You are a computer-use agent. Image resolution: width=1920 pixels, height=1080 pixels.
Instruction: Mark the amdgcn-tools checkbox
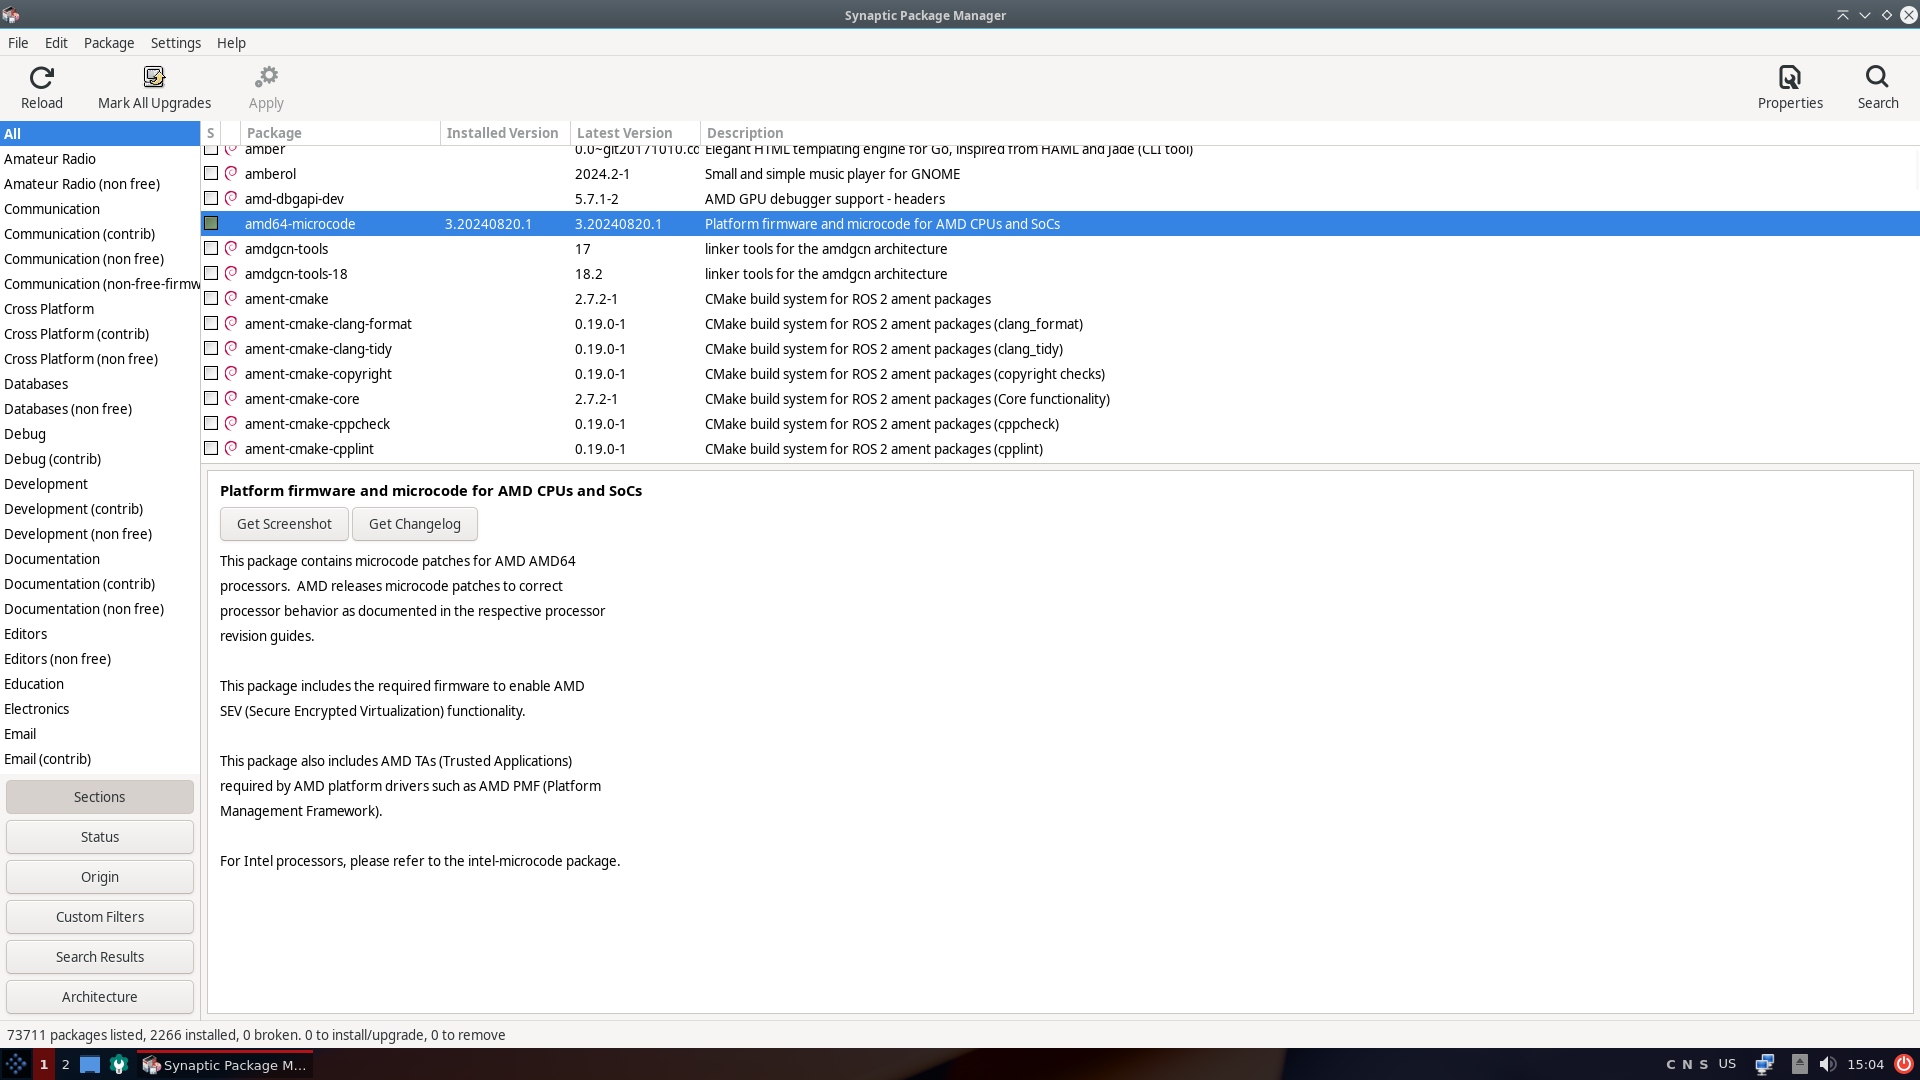coord(211,248)
